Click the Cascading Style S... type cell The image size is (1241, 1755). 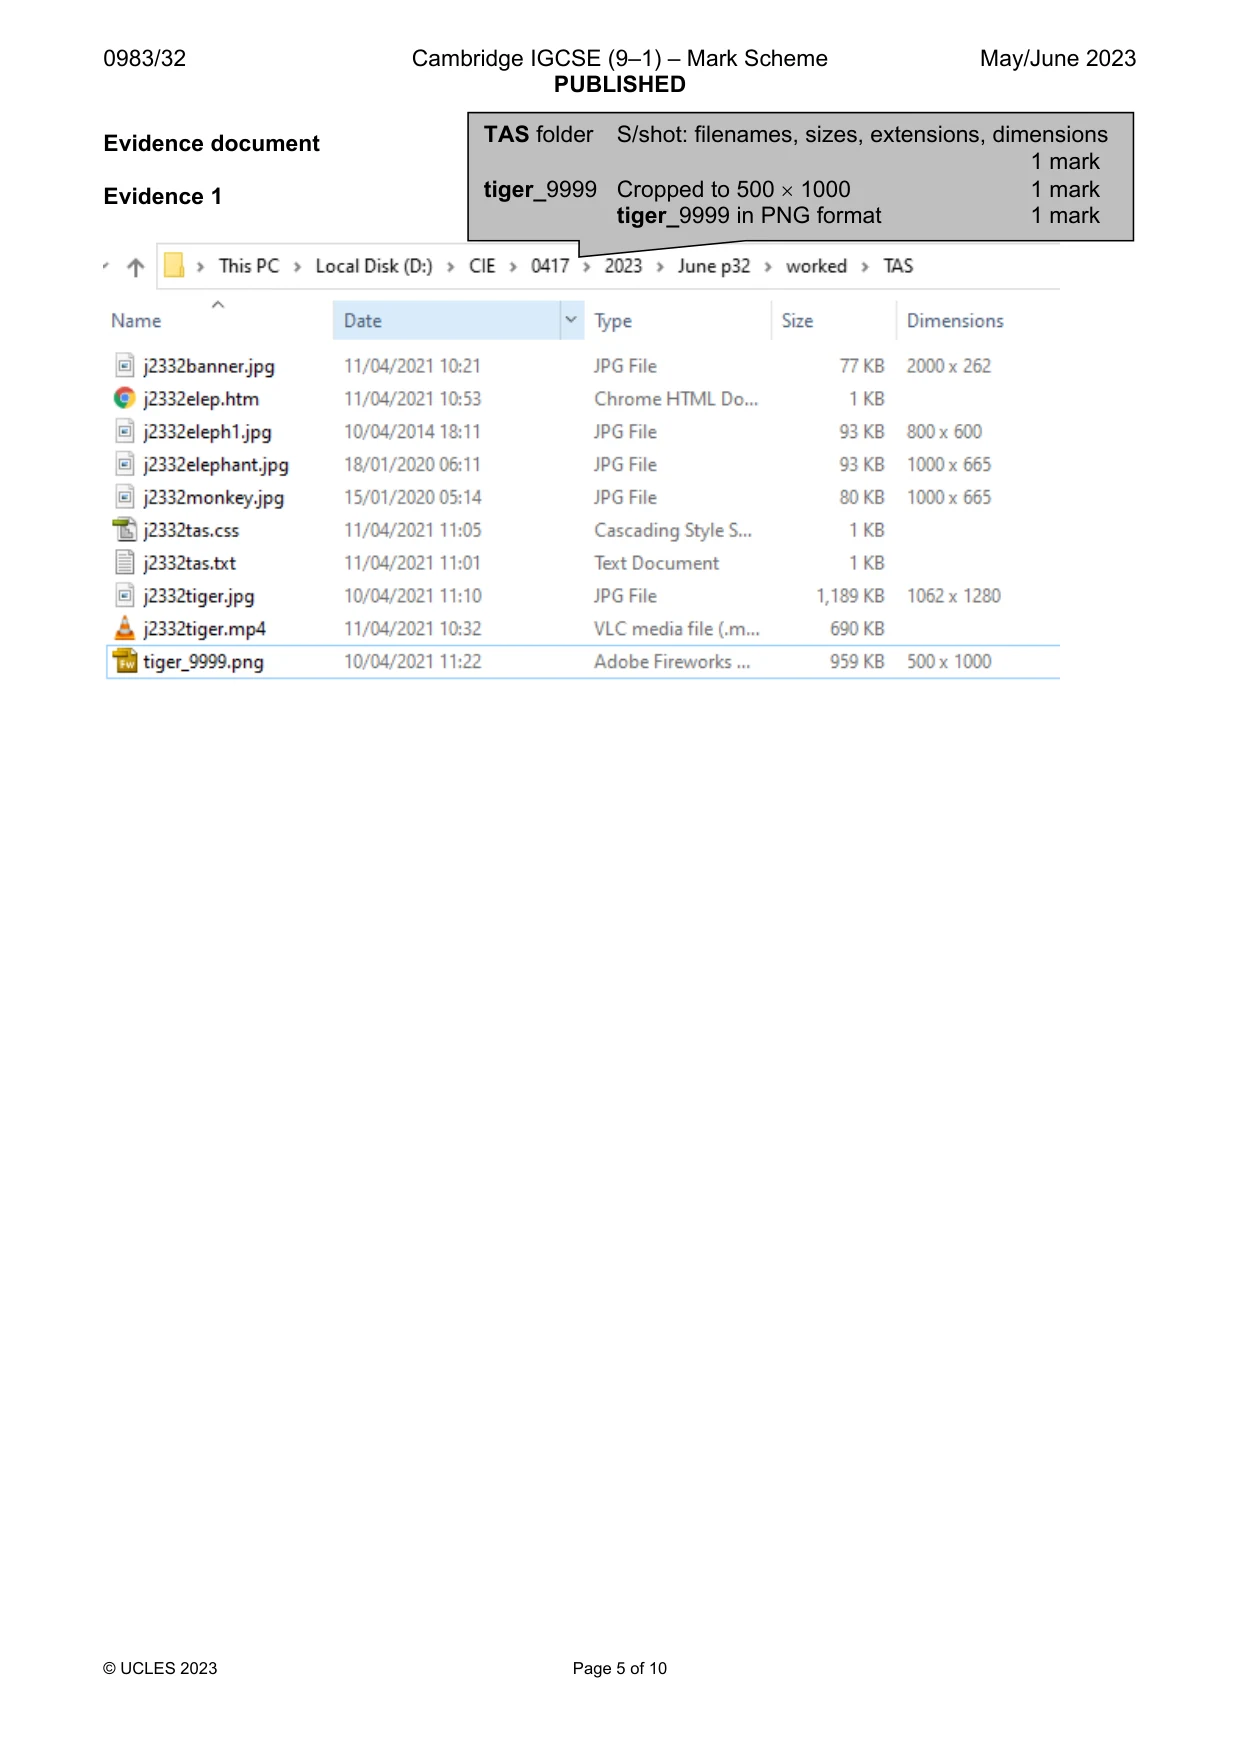point(673,530)
